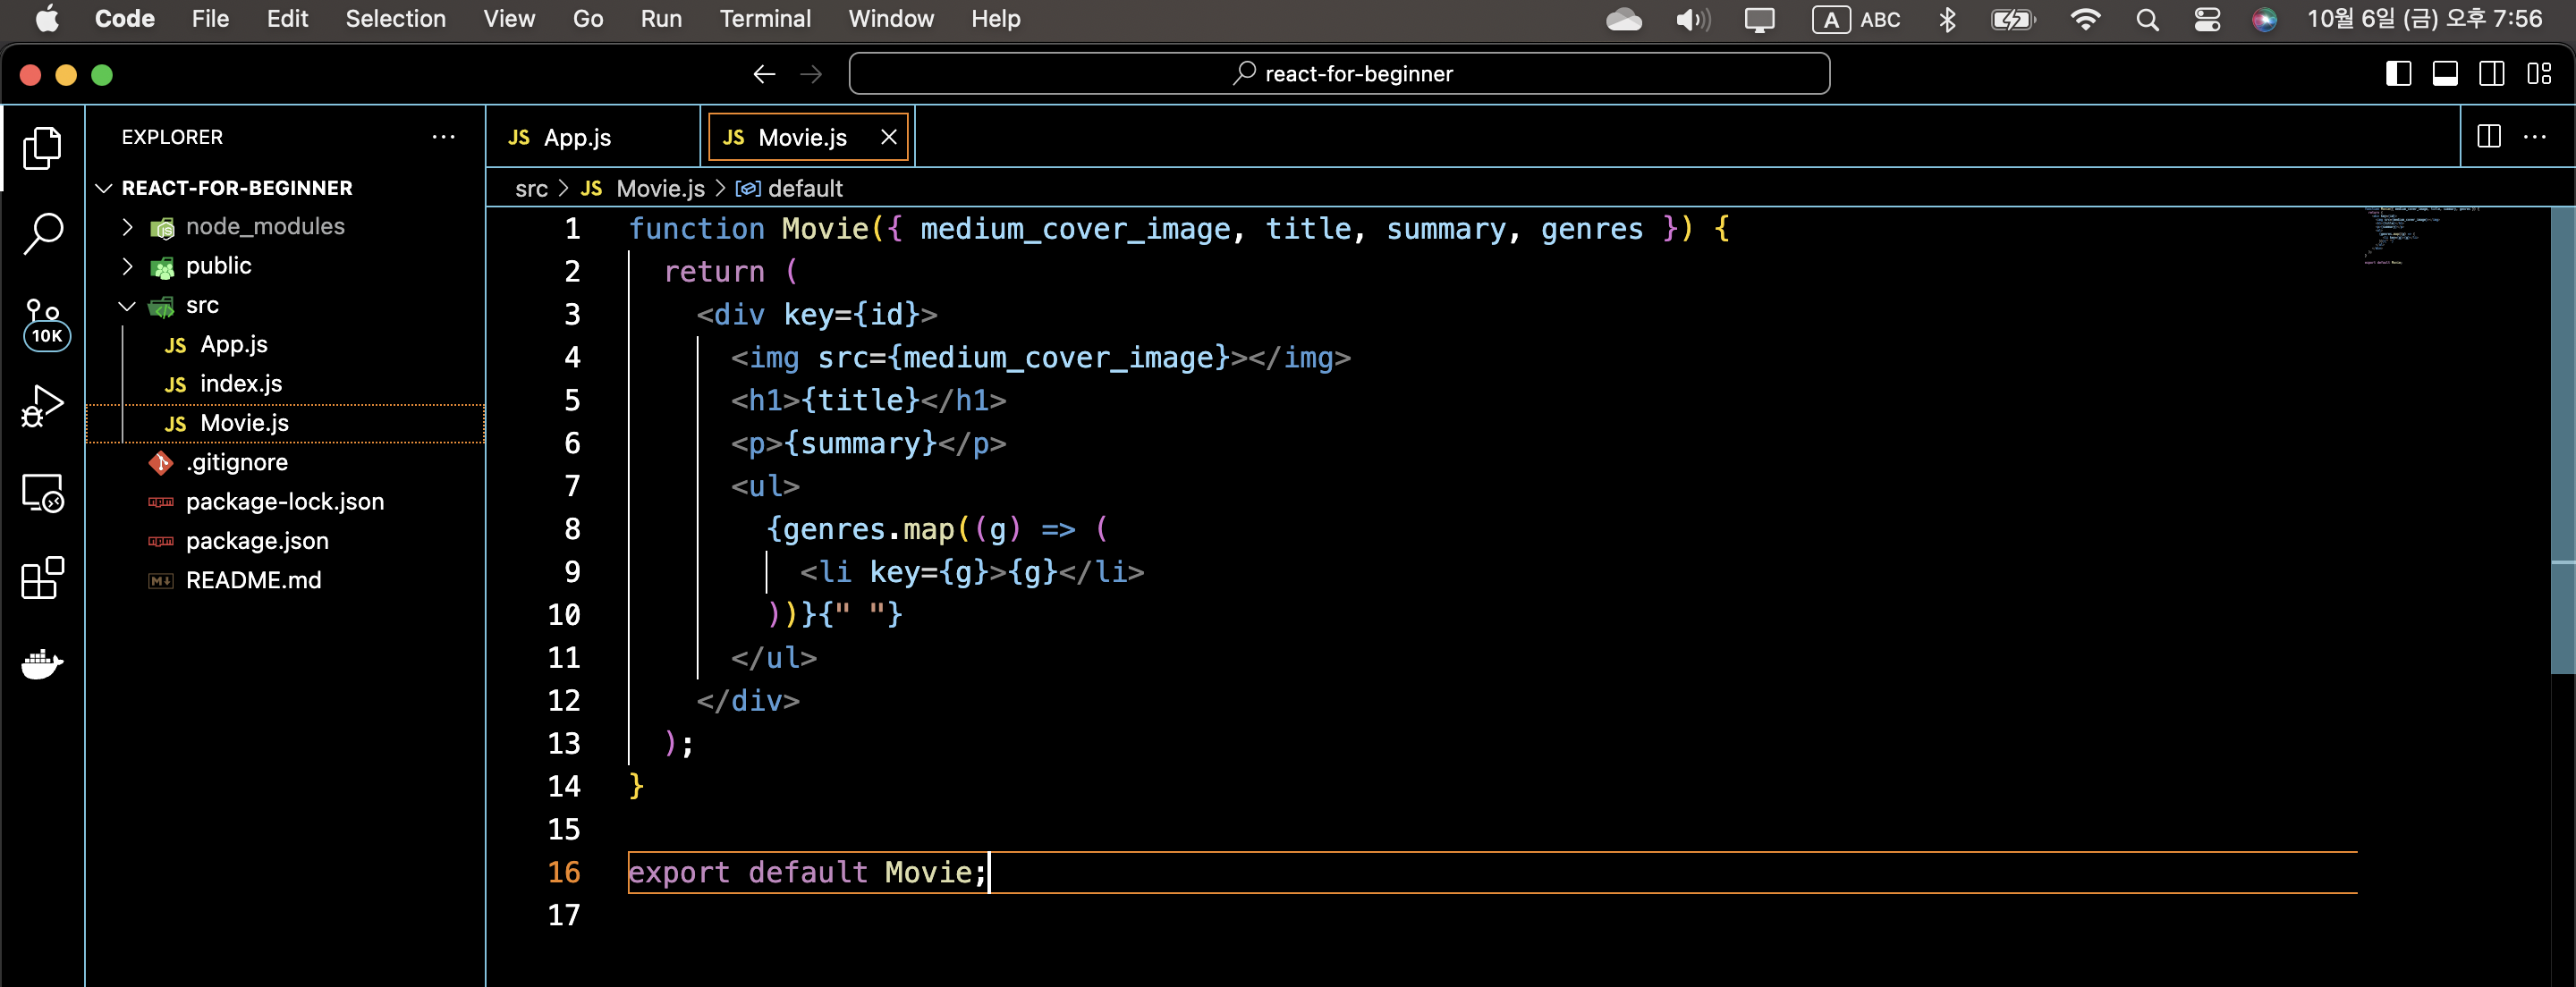Open the Run and Debug view
This screenshot has width=2576, height=987.
(43, 406)
